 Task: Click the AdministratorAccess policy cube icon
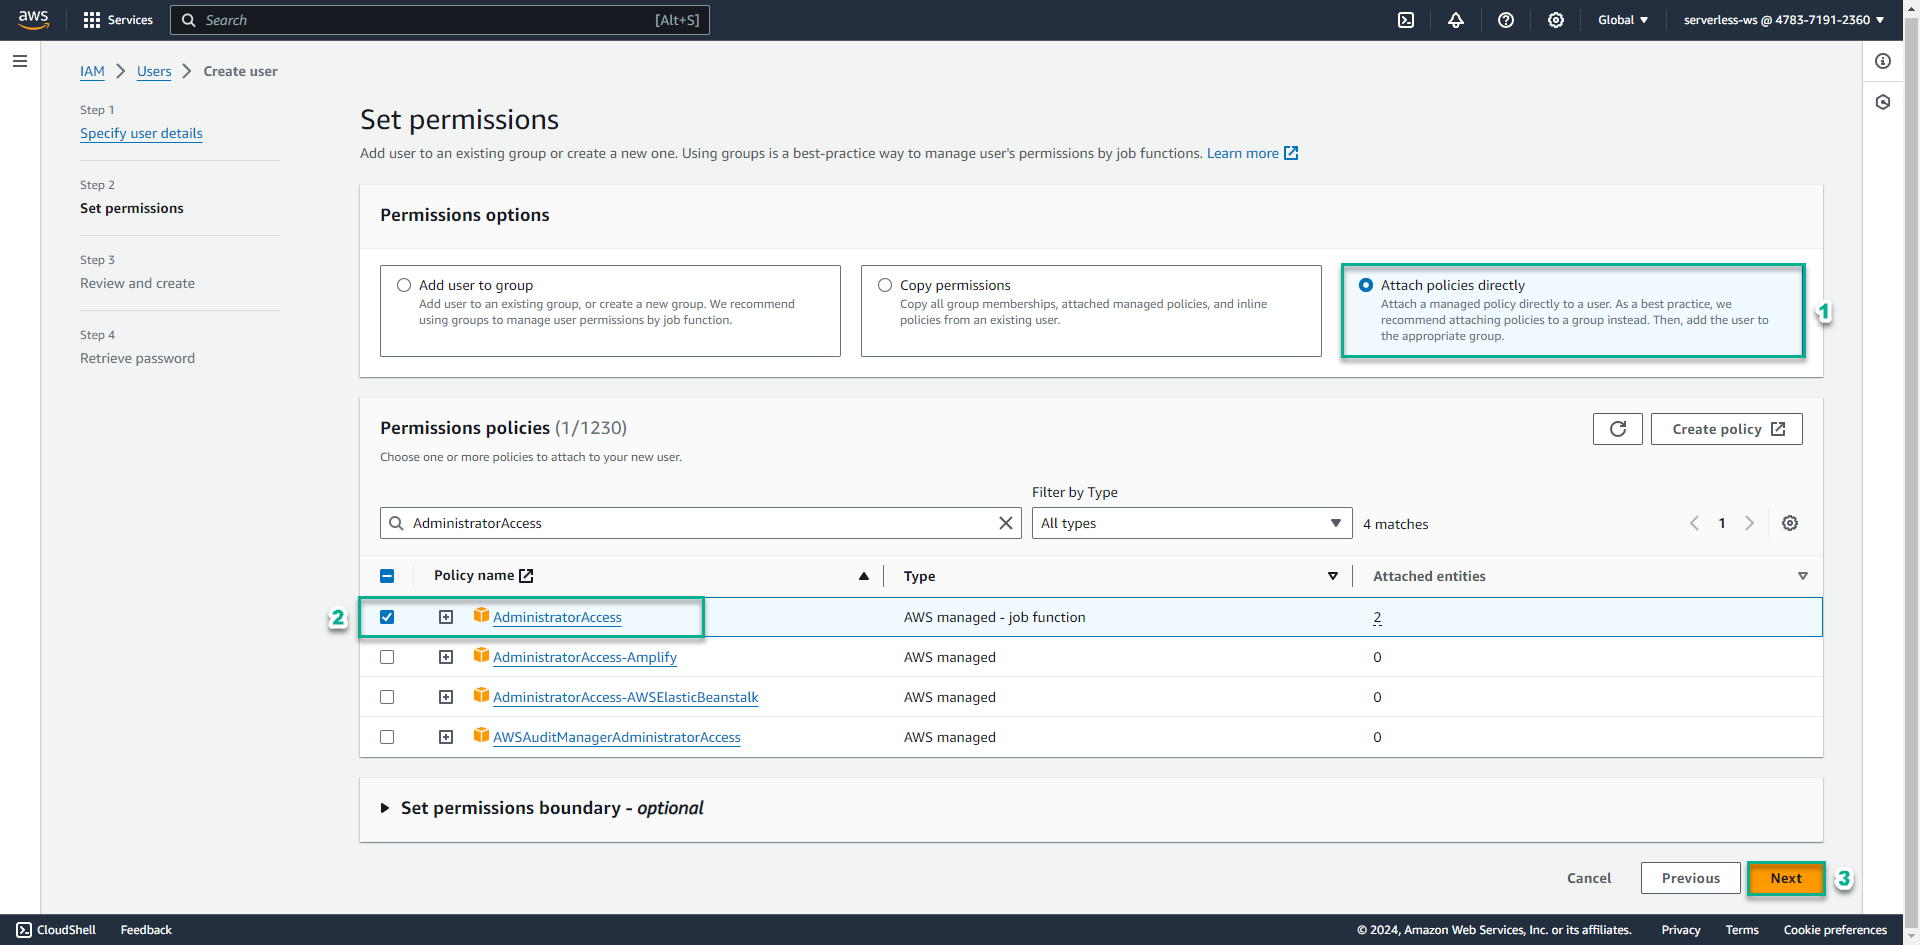click(481, 615)
